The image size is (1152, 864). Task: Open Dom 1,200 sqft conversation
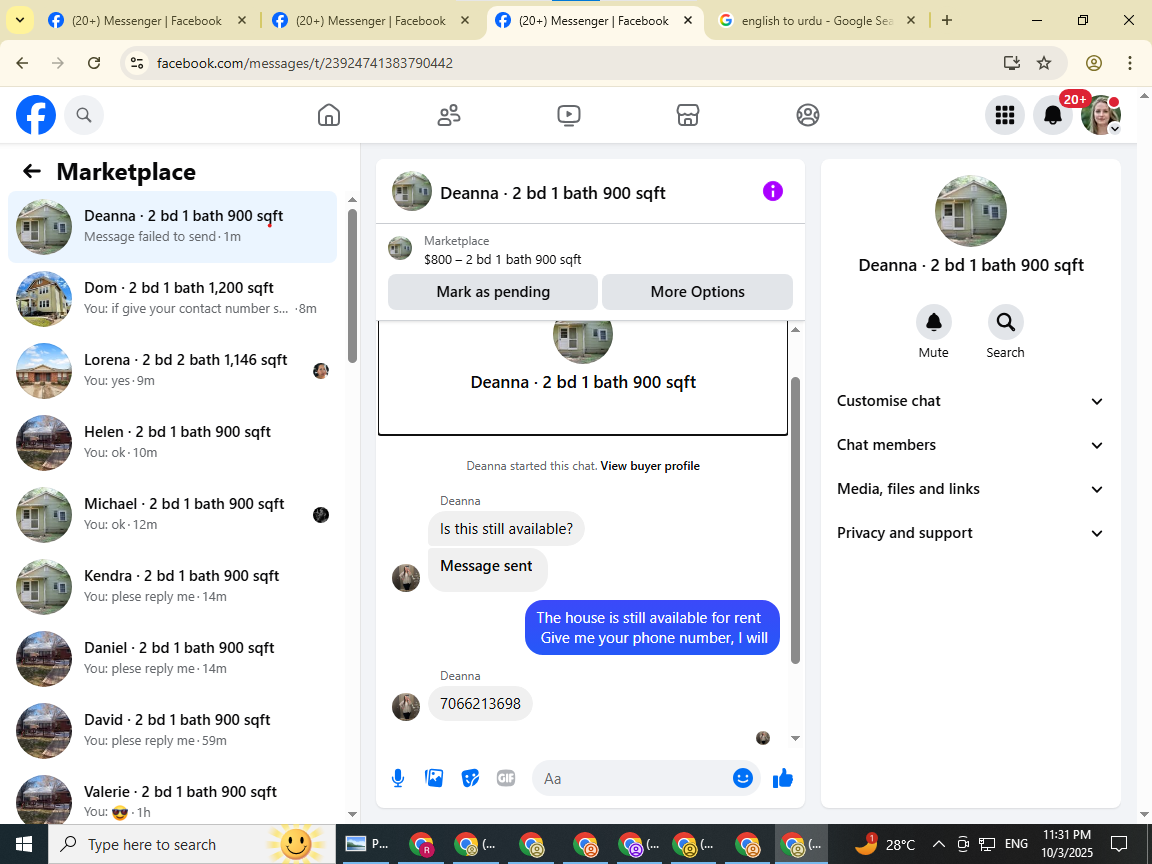point(173,298)
